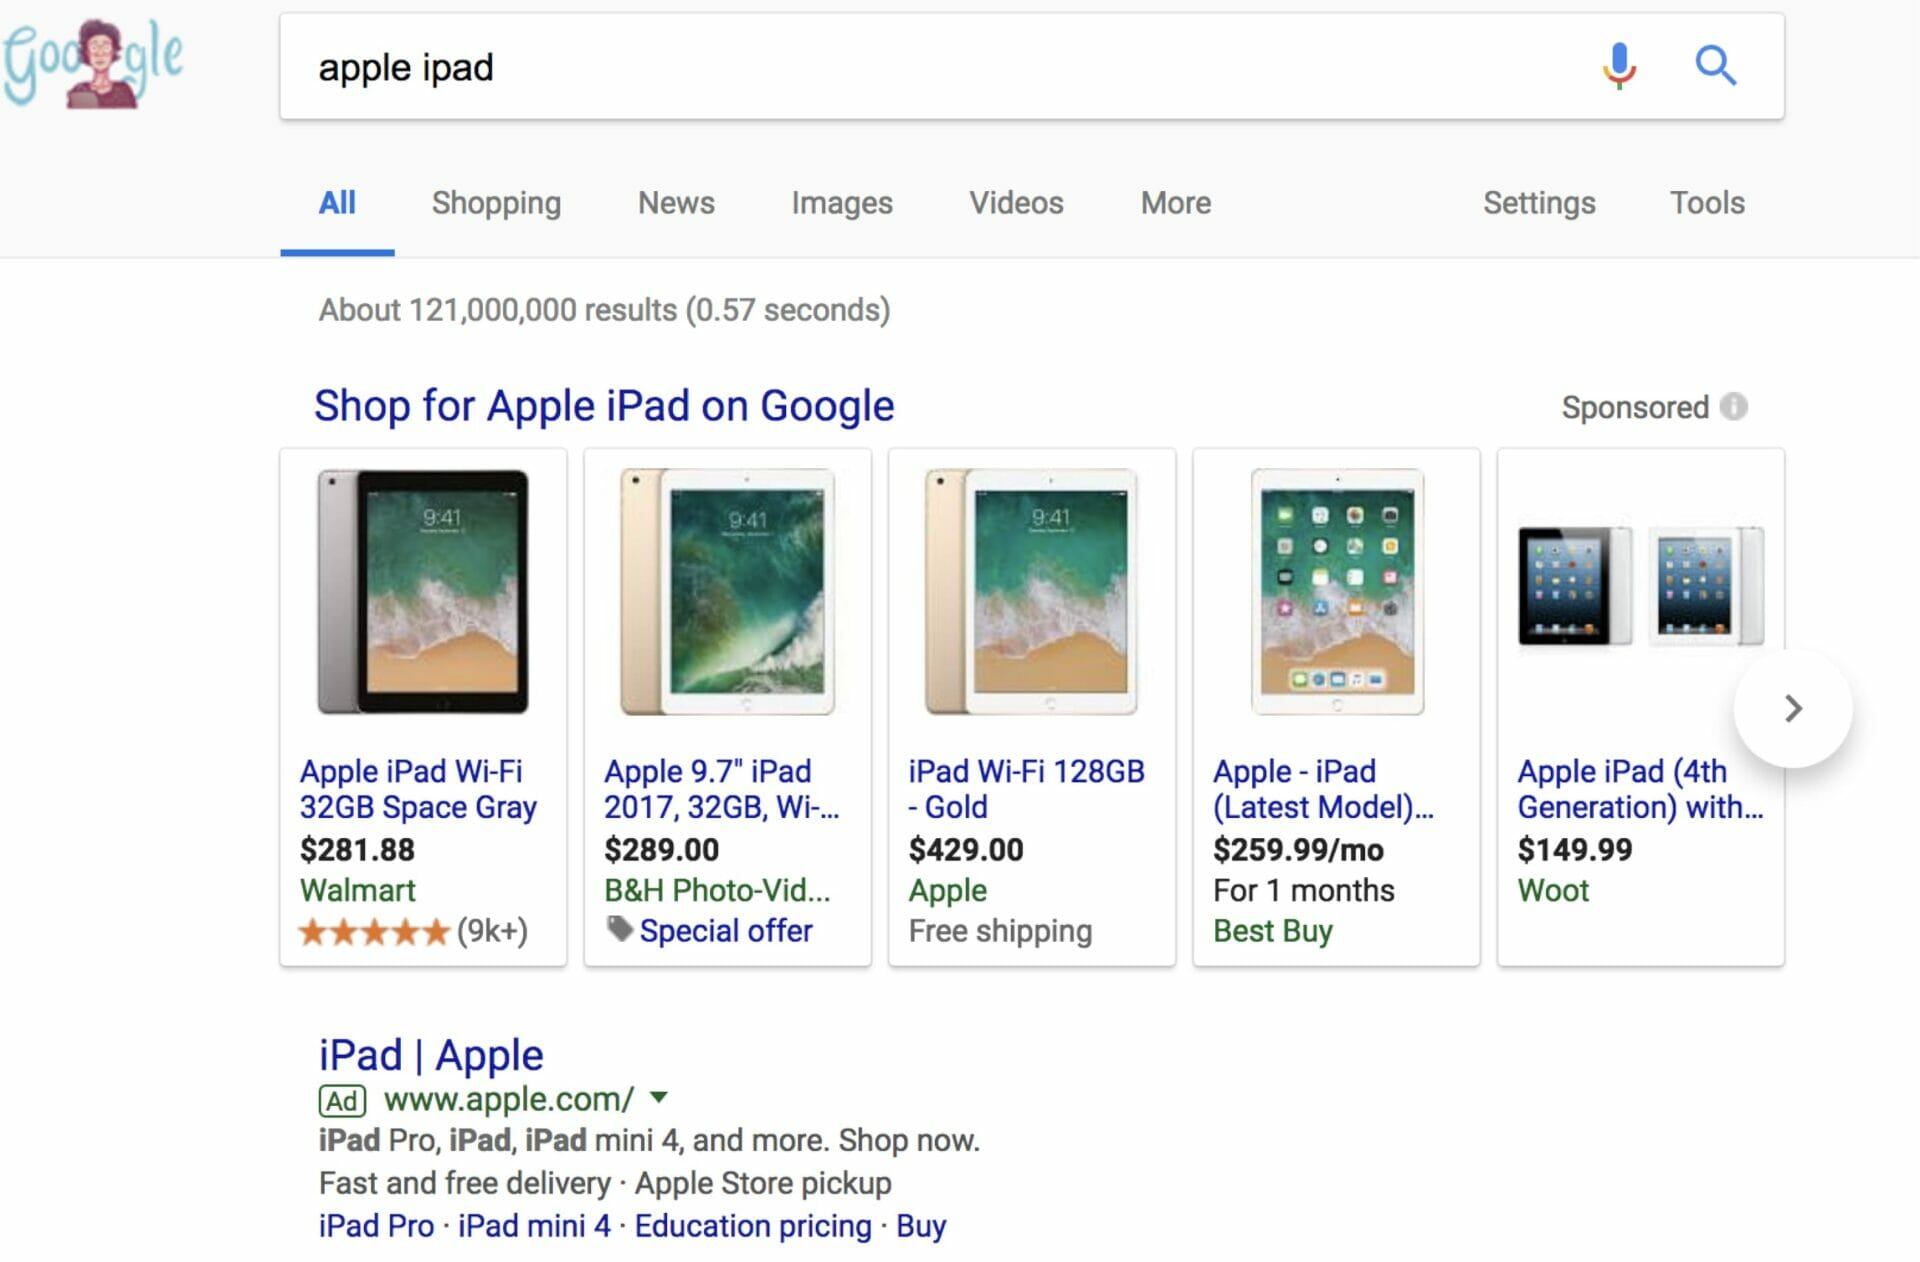Open Shop for Apple iPad on Google
Screen dimensions: 1920x1262
coord(604,406)
